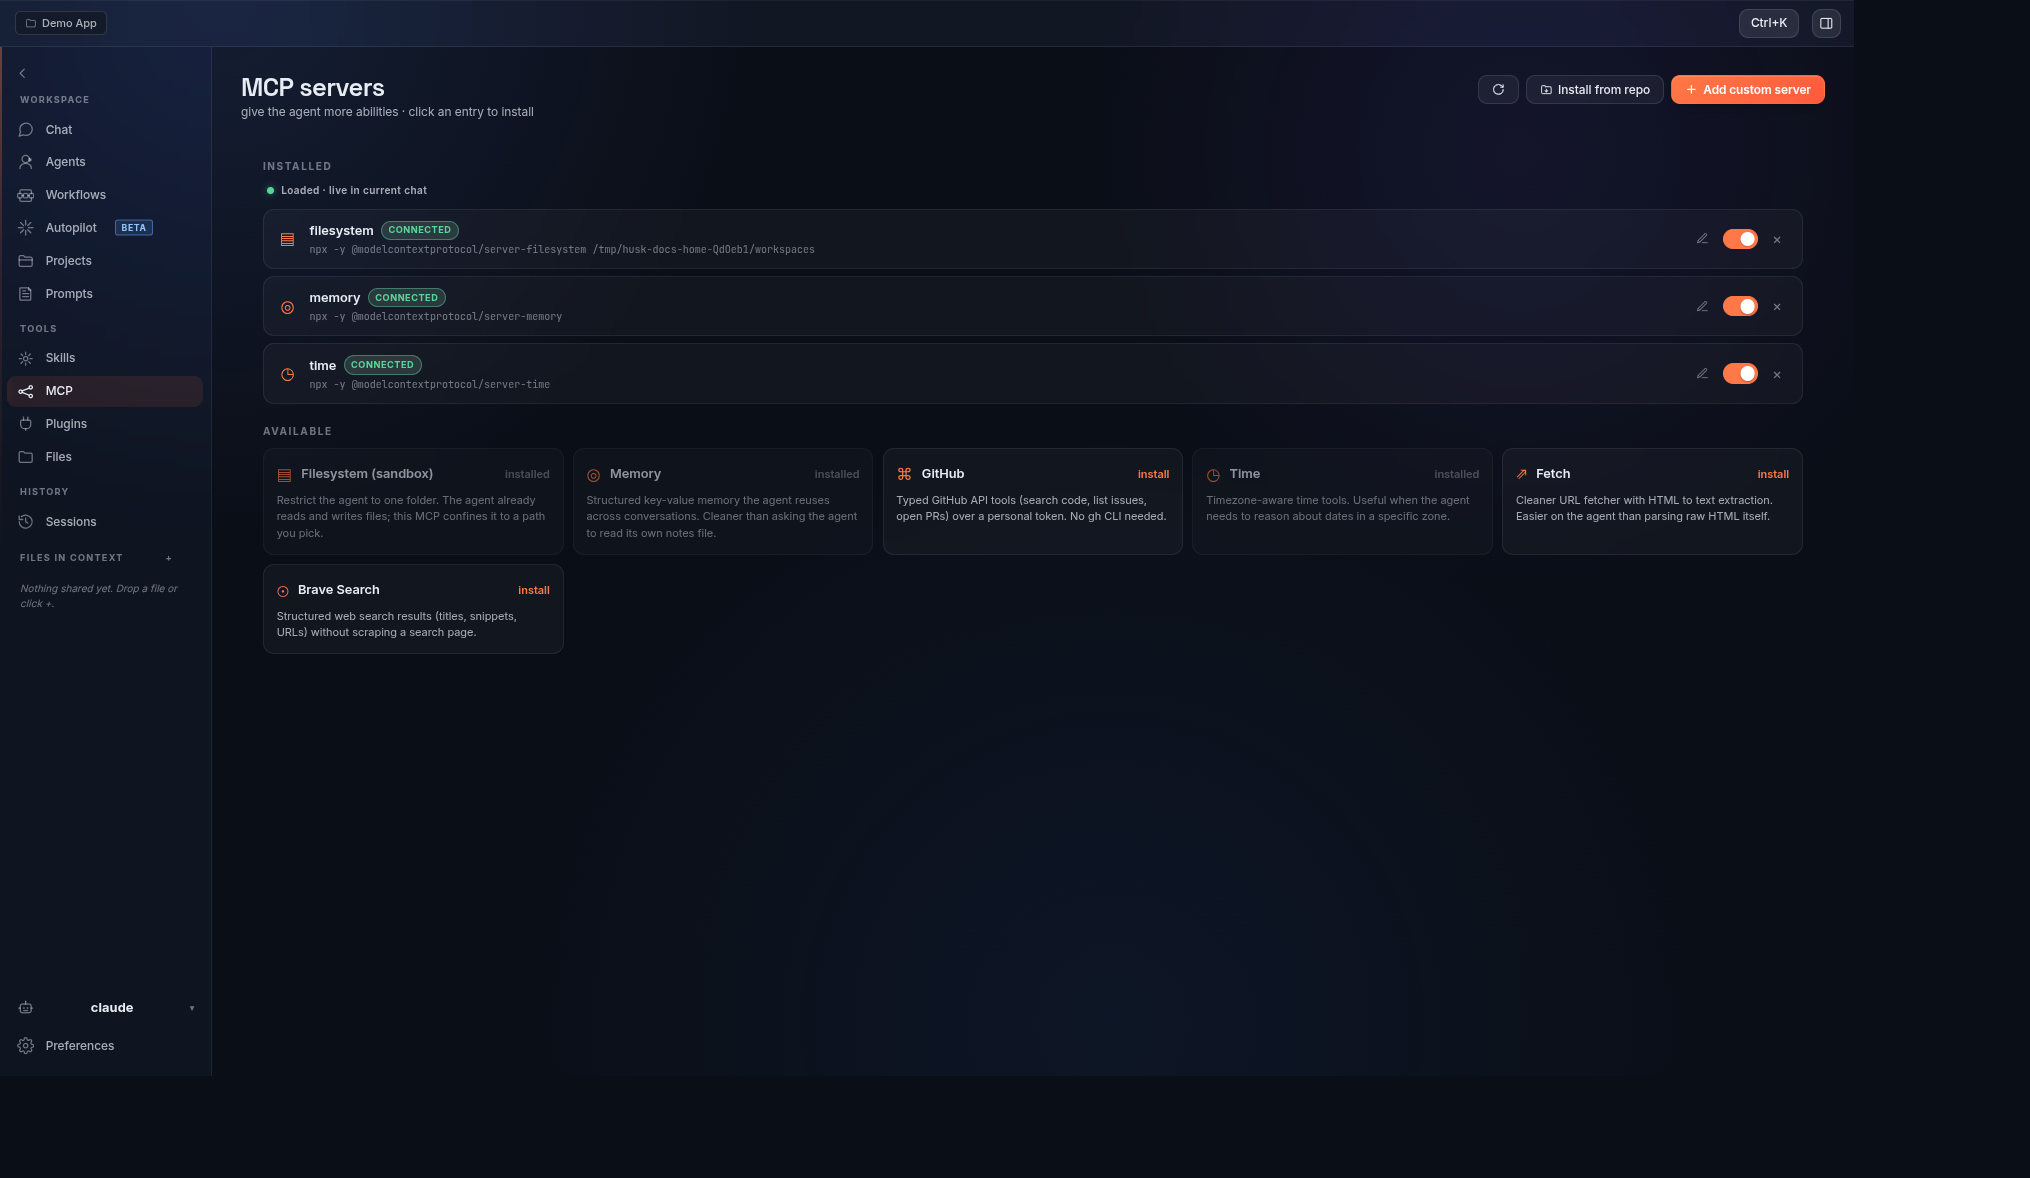Click the Memory card target icon
Image resolution: width=2030 pixels, height=1178 pixels.
pos(593,475)
